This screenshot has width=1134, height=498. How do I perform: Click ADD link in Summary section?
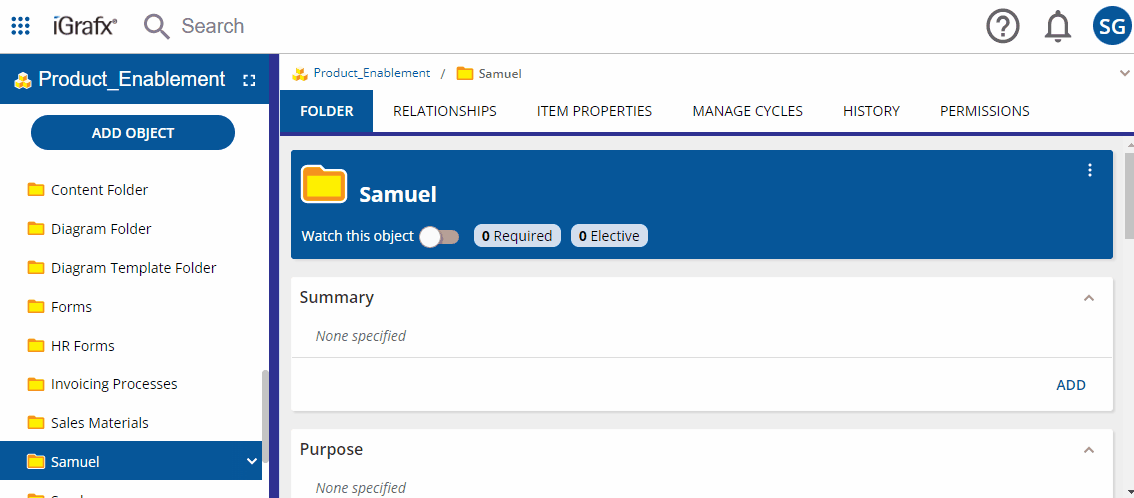click(1071, 385)
